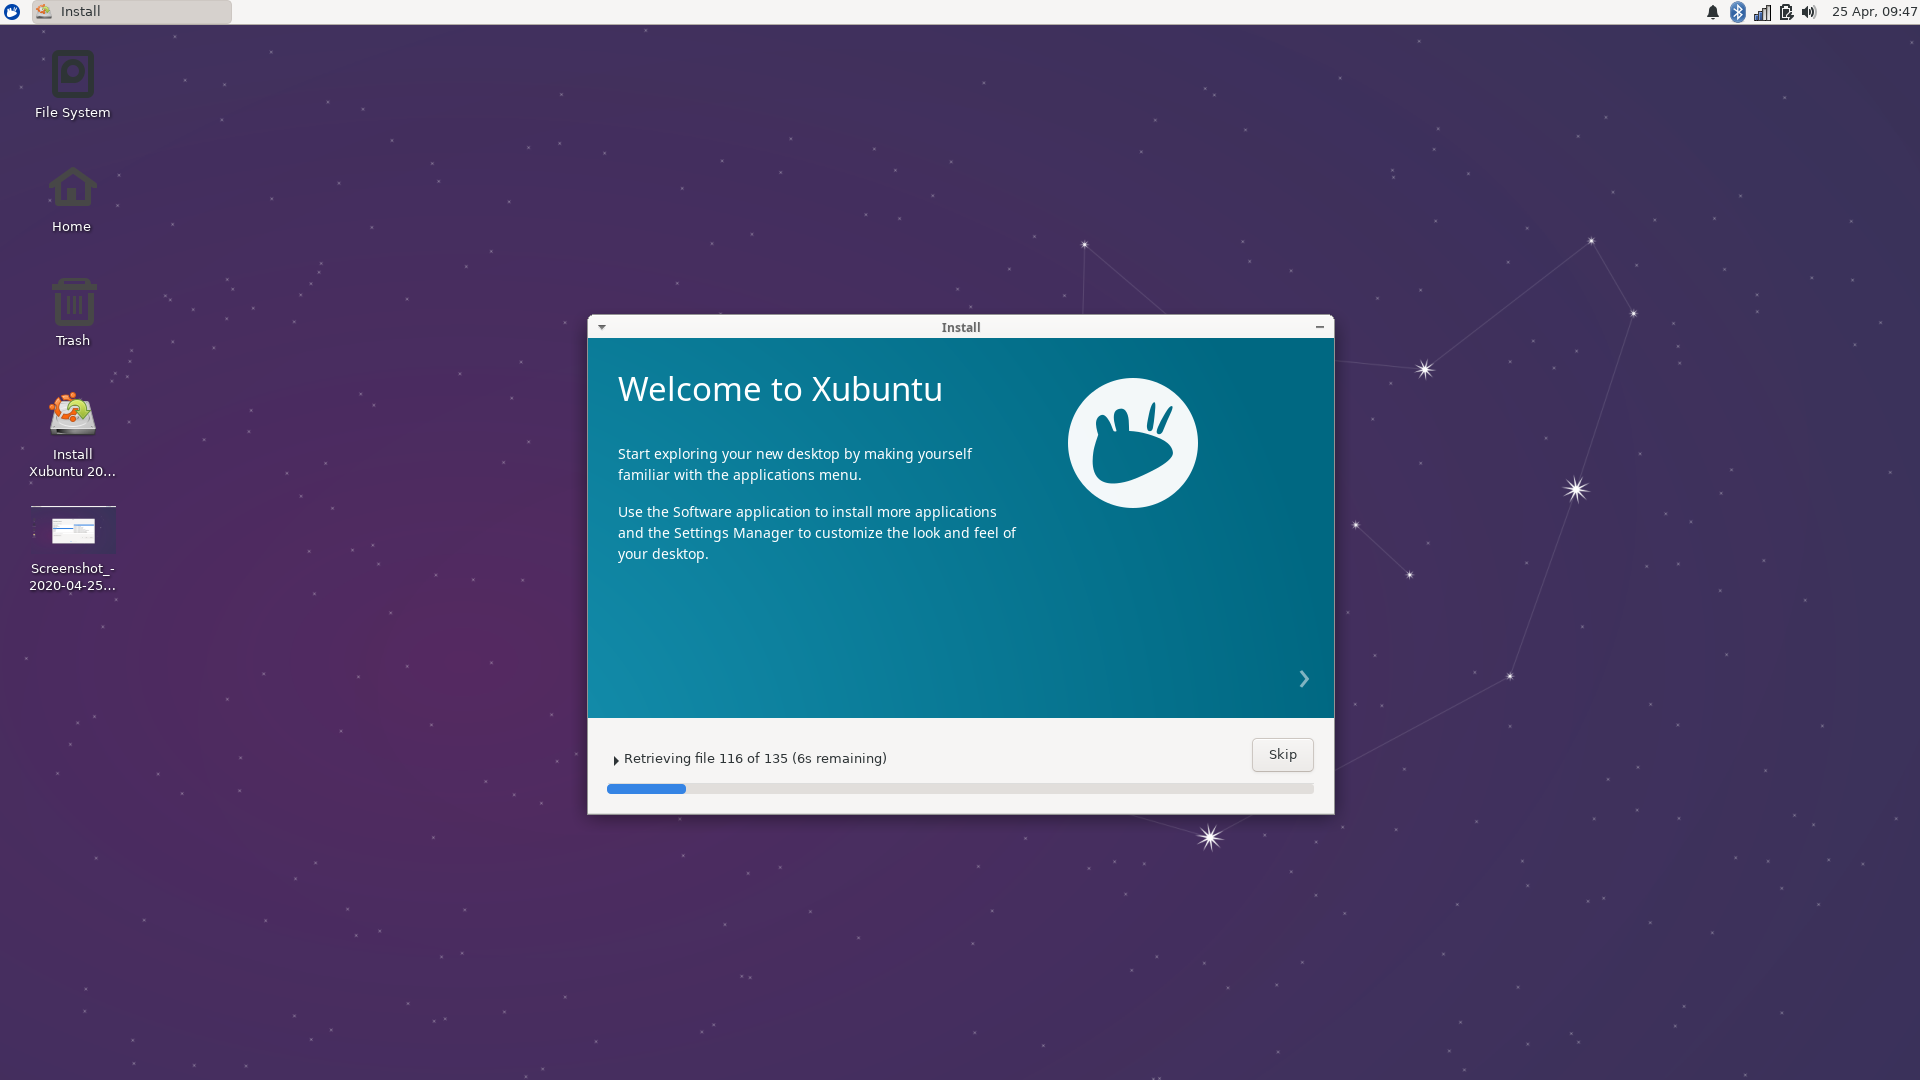
Task: Click the clock showing 25 Apr, 09:47
Action: [1874, 12]
